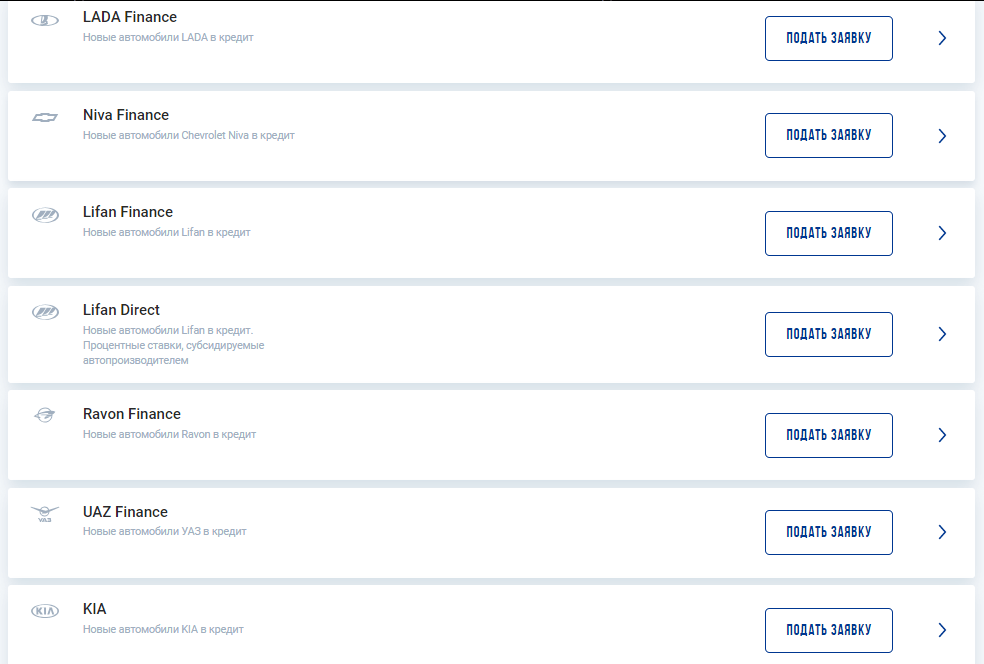This screenshot has height=664, width=984.
Task: Select the UAZ Finance heading
Action: pyautogui.click(x=125, y=512)
